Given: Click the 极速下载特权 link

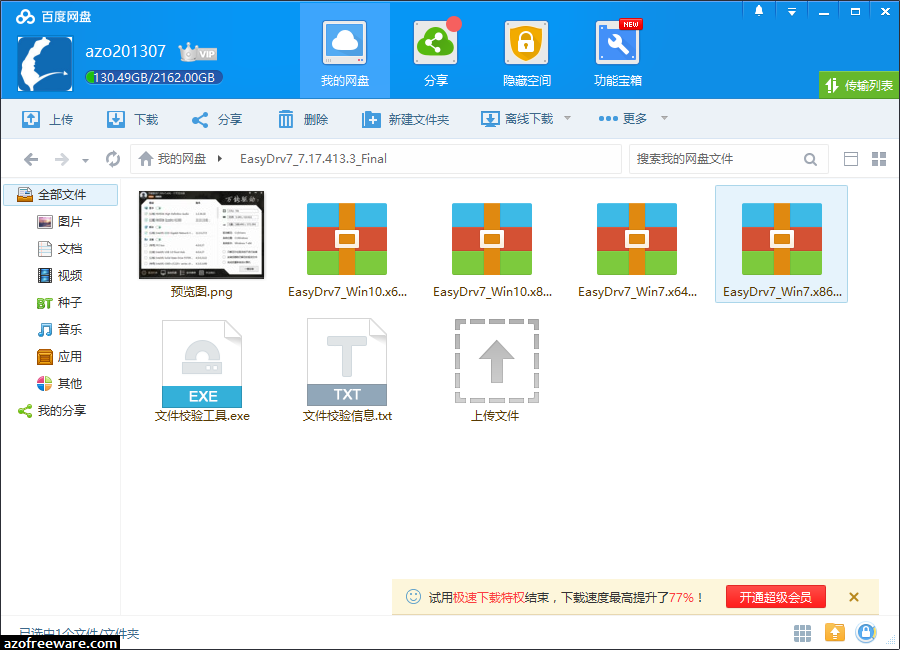Looking at the screenshot, I should coord(489,598).
